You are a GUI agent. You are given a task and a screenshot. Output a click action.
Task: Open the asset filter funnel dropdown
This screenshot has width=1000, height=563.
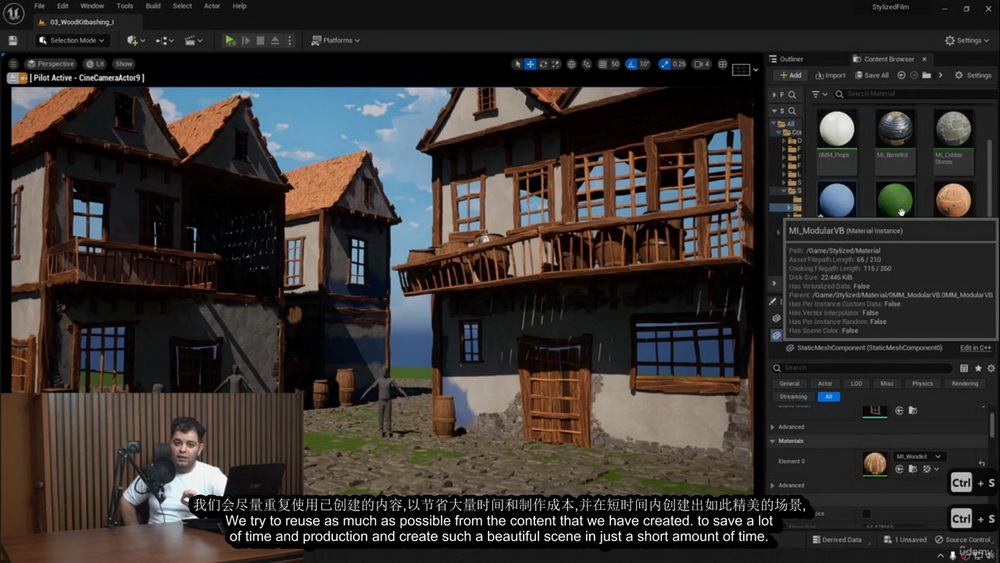[x=819, y=94]
